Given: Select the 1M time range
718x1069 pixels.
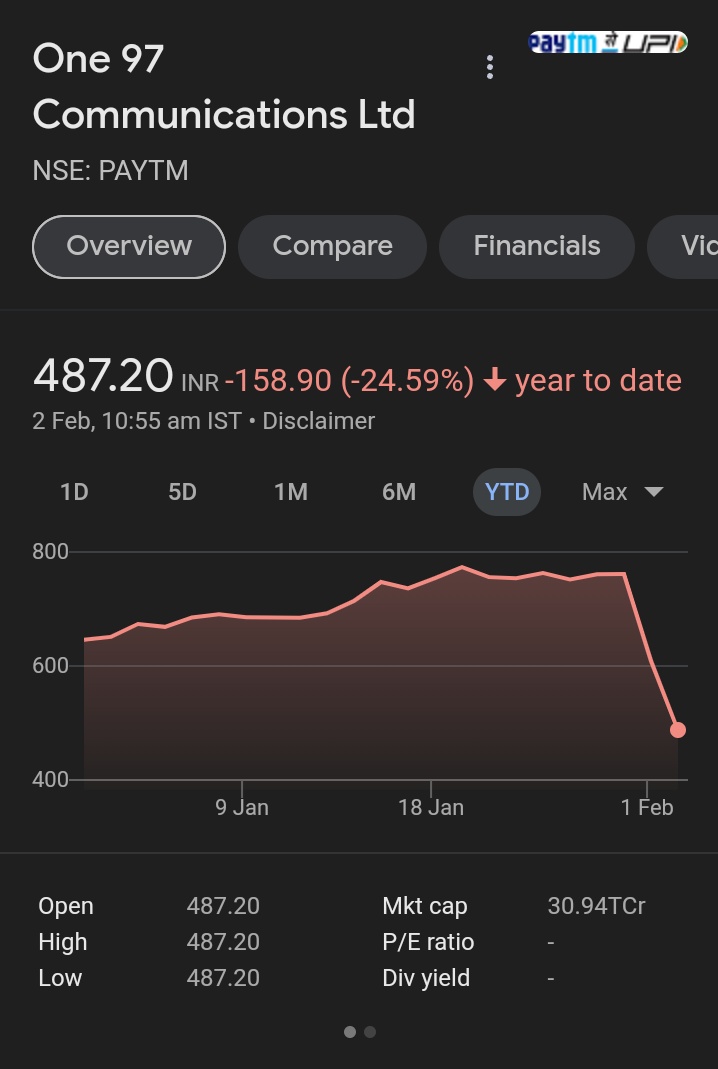Looking at the screenshot, I should point(291,492).
